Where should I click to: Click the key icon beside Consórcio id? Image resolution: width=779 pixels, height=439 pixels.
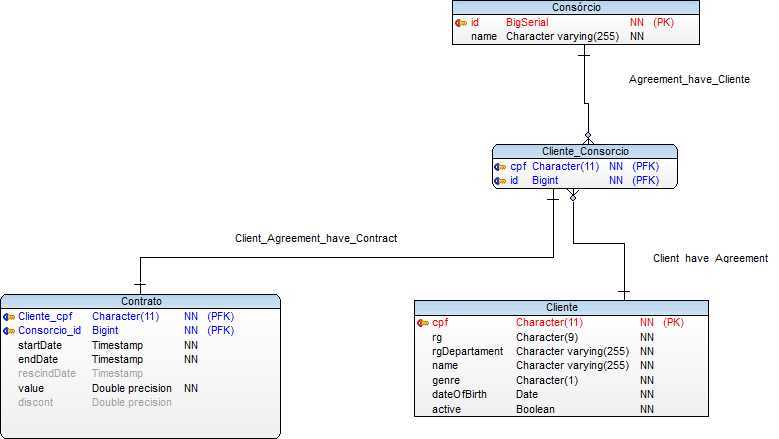[x=461, y=23]
